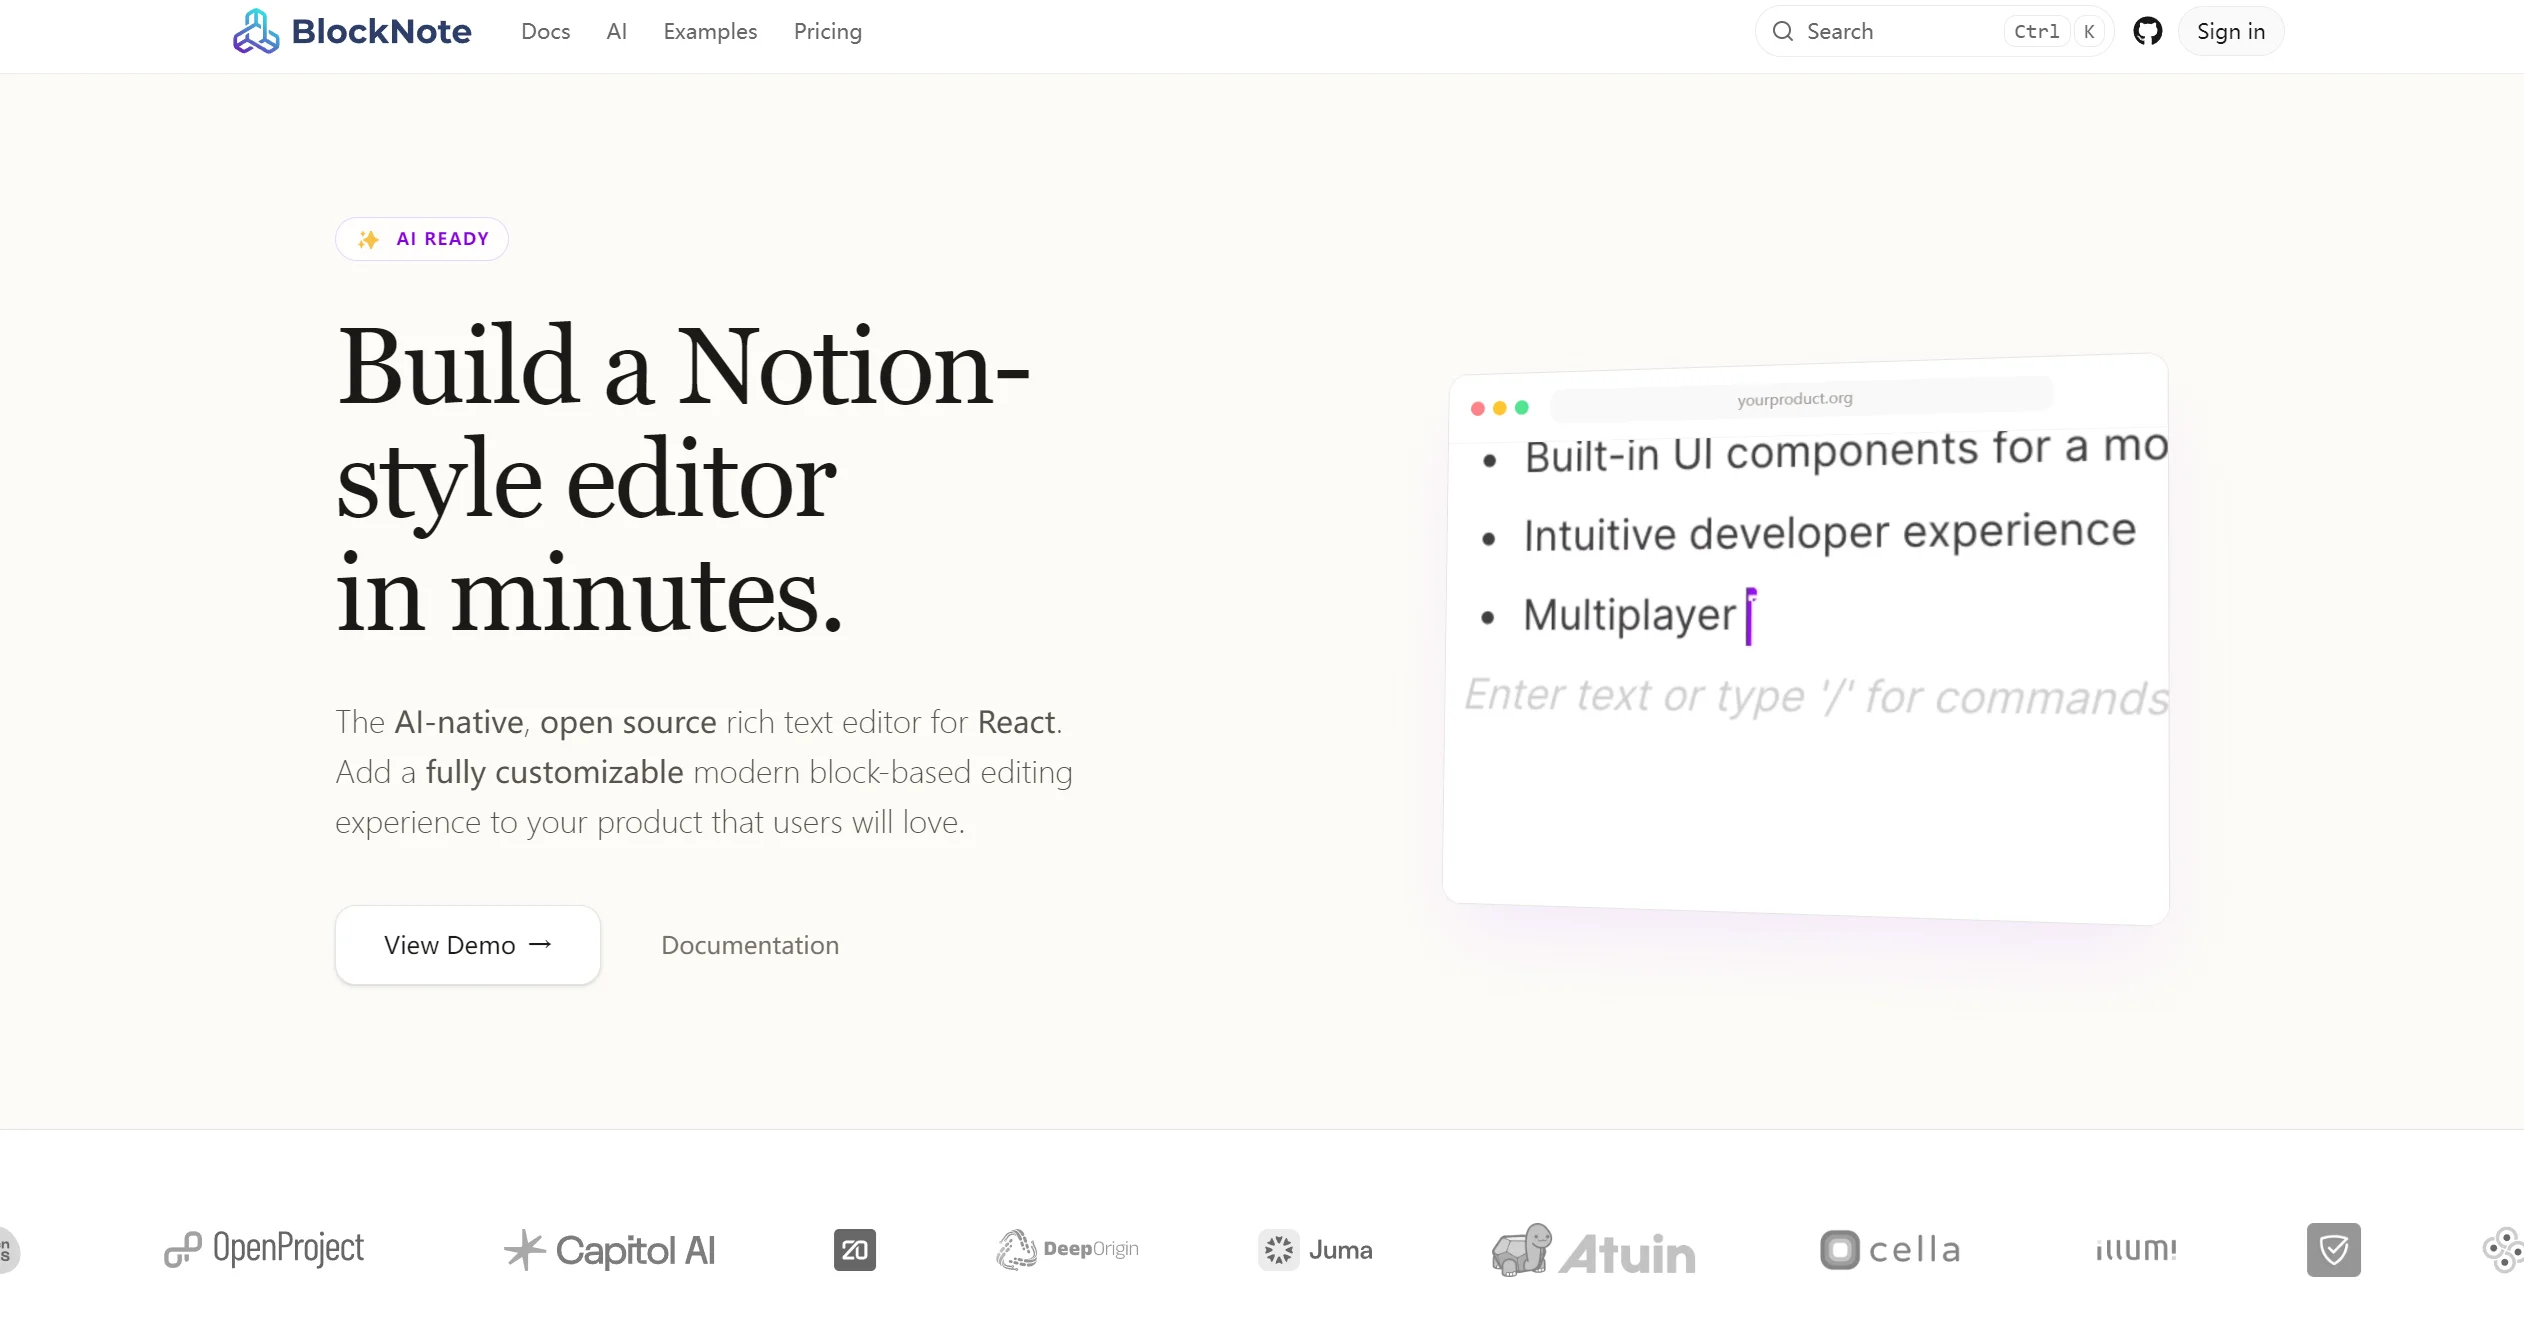Navigate to the Examples section
Screen dimensions: 2524x1327
point(710,31)
